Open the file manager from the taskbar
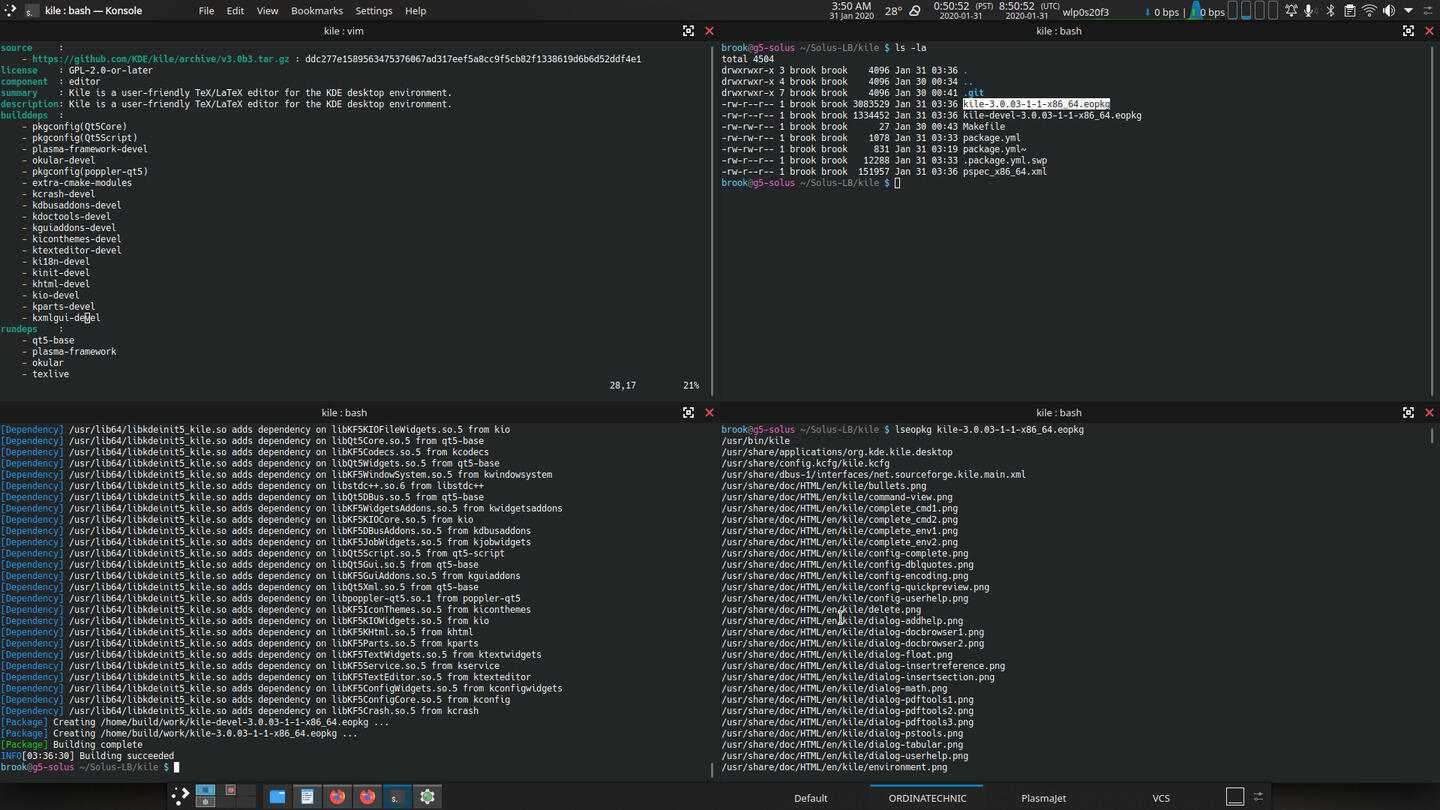Screen dimensions: 1440x810 coord(277,796)
